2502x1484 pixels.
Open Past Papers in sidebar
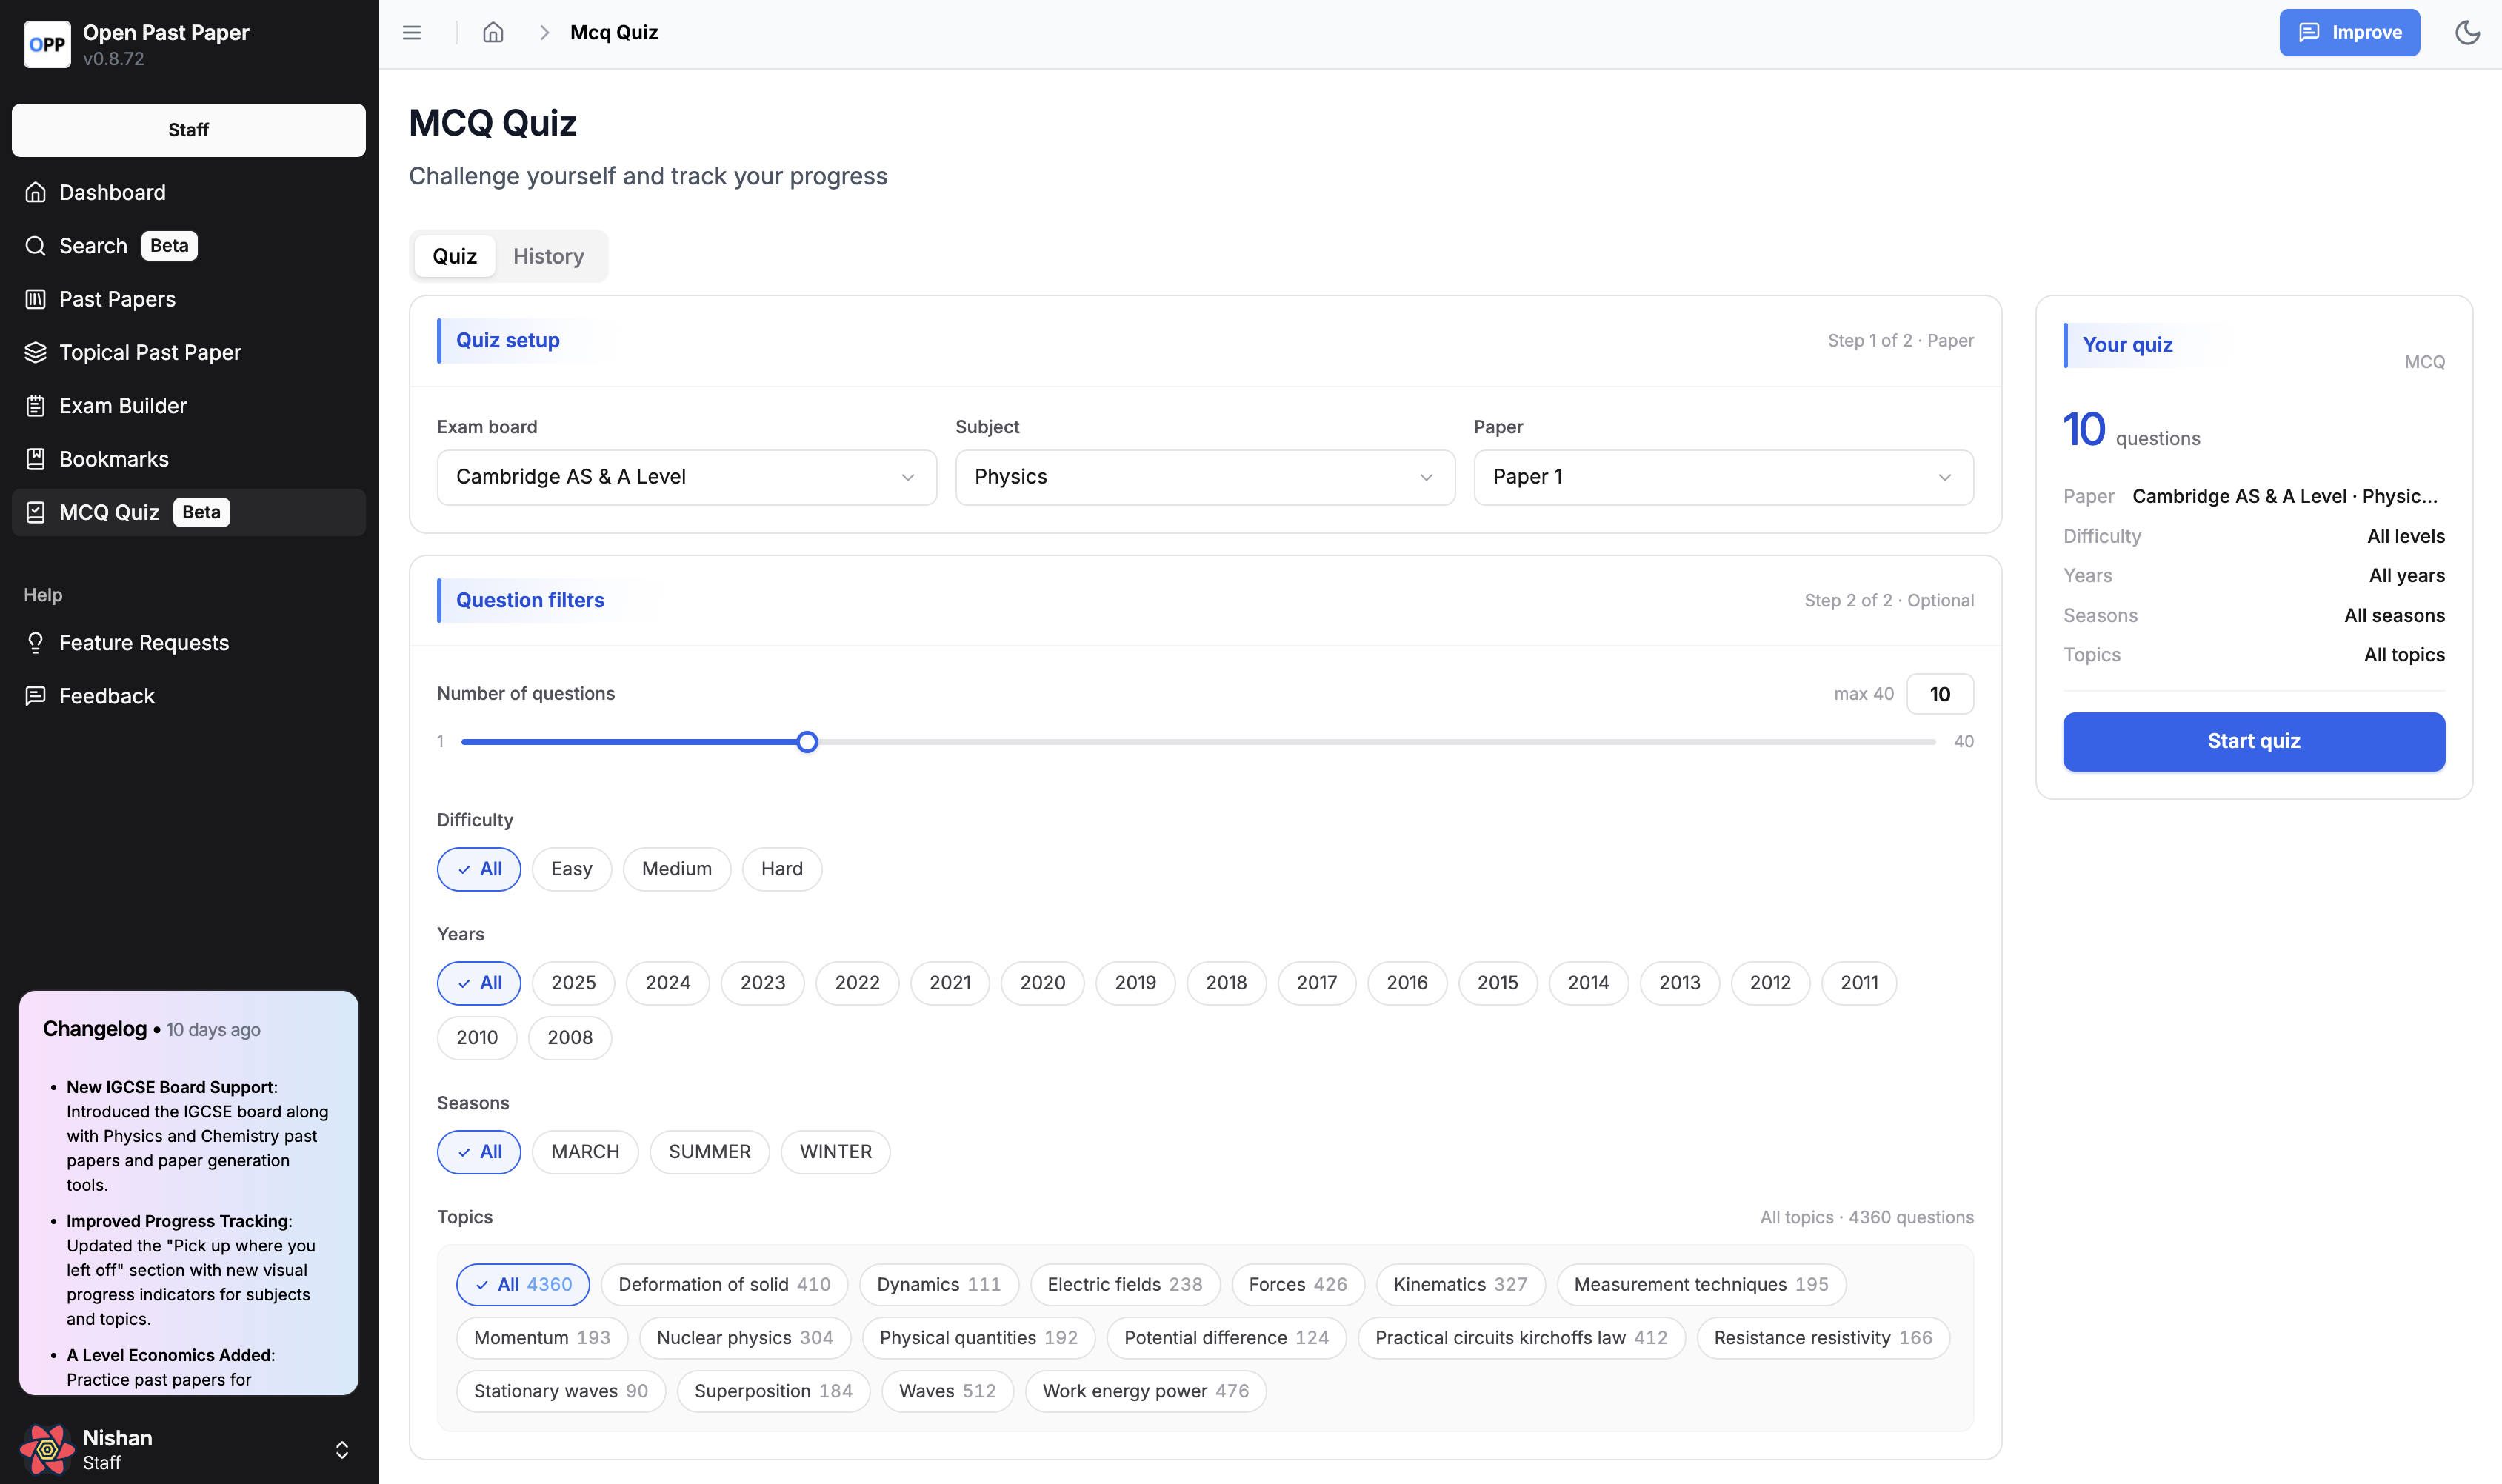tap(189, 299)
